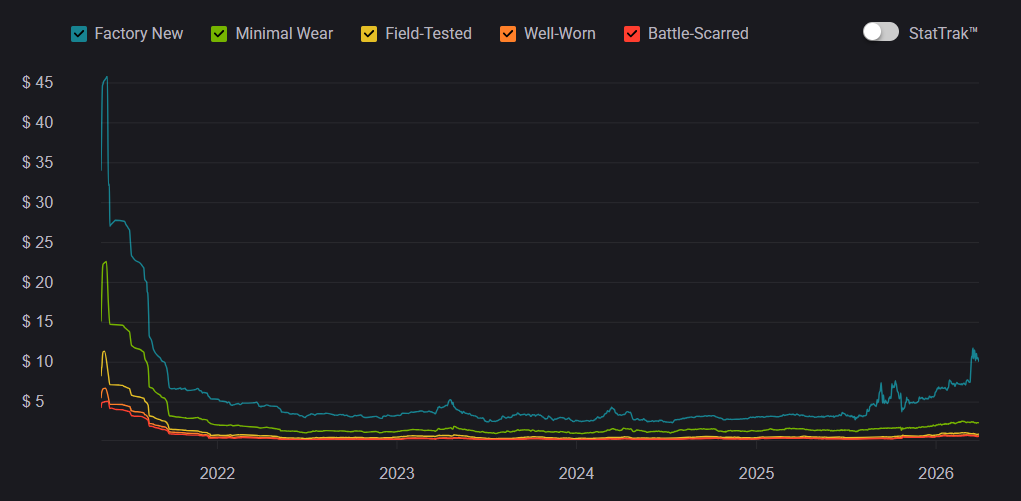This screenshot has width=1021, height=501.
Task: Click the Factory New peak near $45
Action: pos(106,78)
